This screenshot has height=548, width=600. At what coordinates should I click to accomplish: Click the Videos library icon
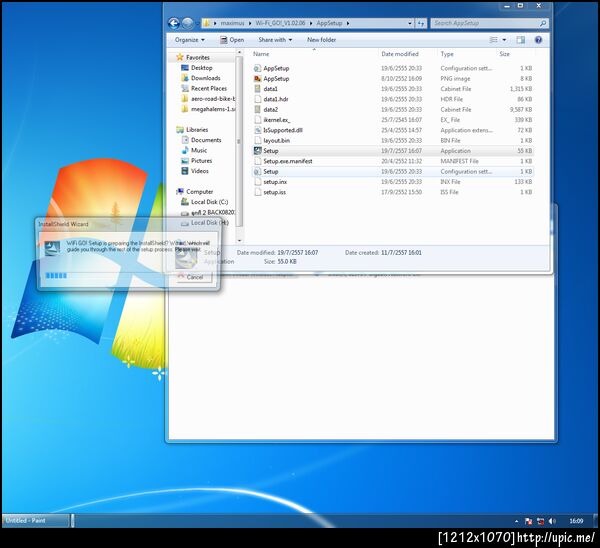pos(185,171)
